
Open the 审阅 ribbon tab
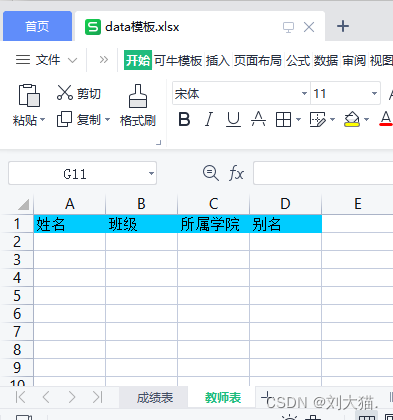tap(354, 61)
